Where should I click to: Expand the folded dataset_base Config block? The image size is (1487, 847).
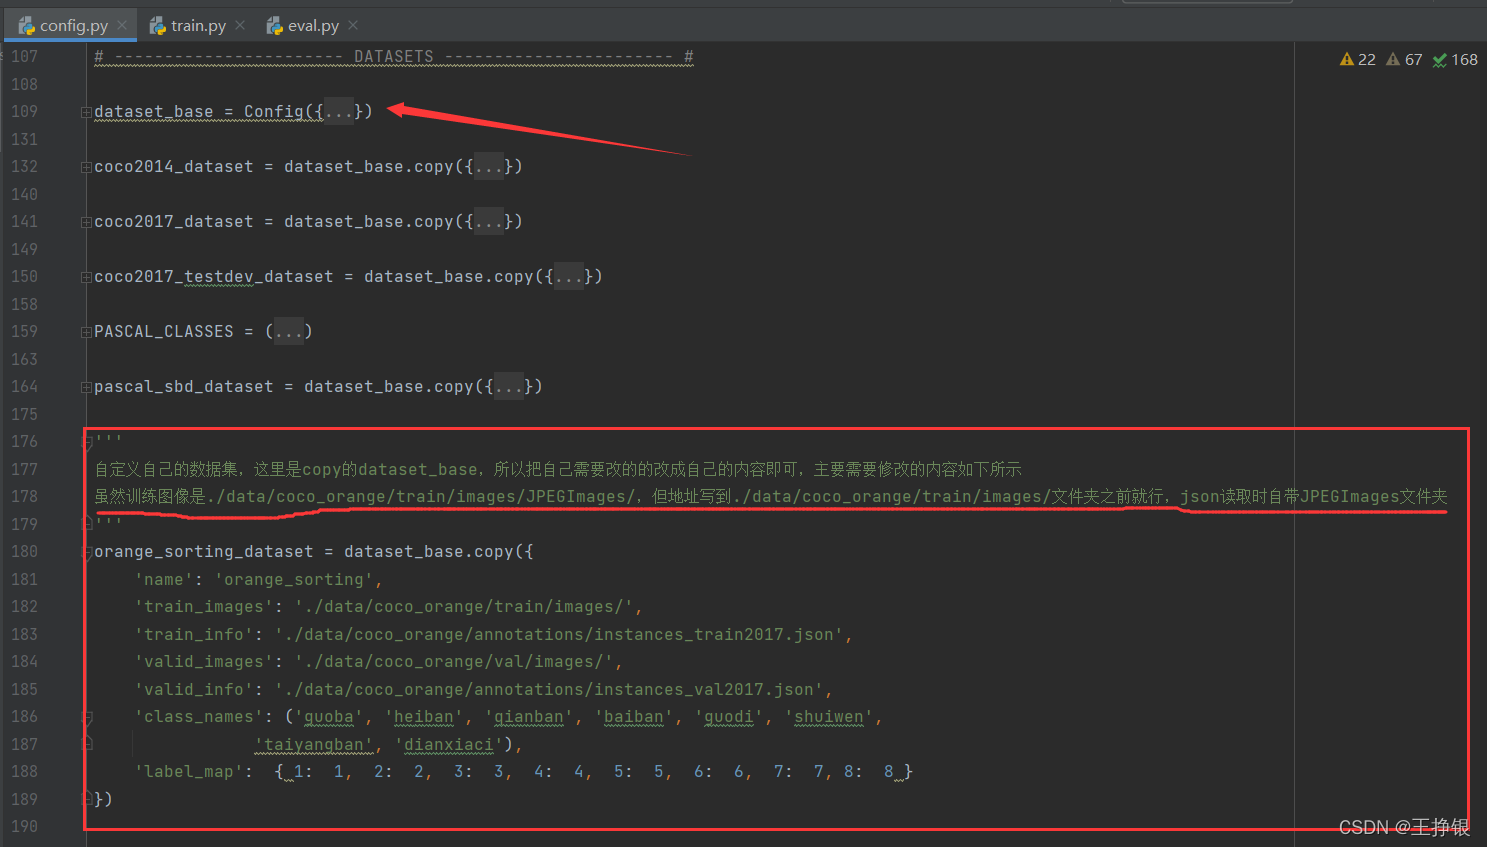pos(86,112)
